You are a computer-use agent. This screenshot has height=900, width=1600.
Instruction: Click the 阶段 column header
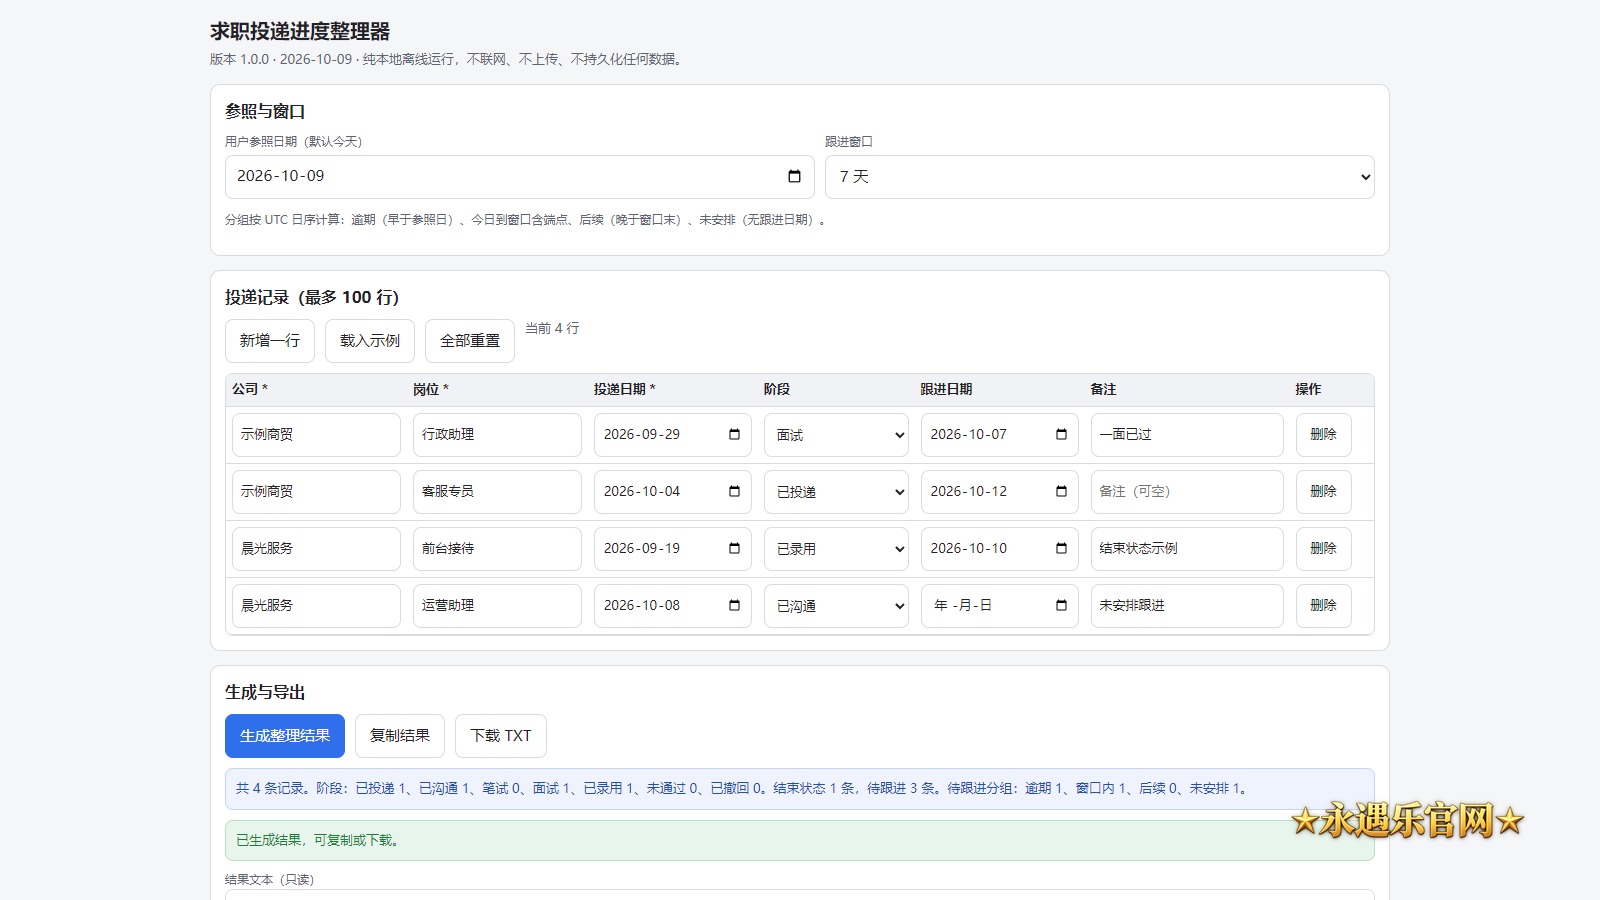[x=777, y=390]
